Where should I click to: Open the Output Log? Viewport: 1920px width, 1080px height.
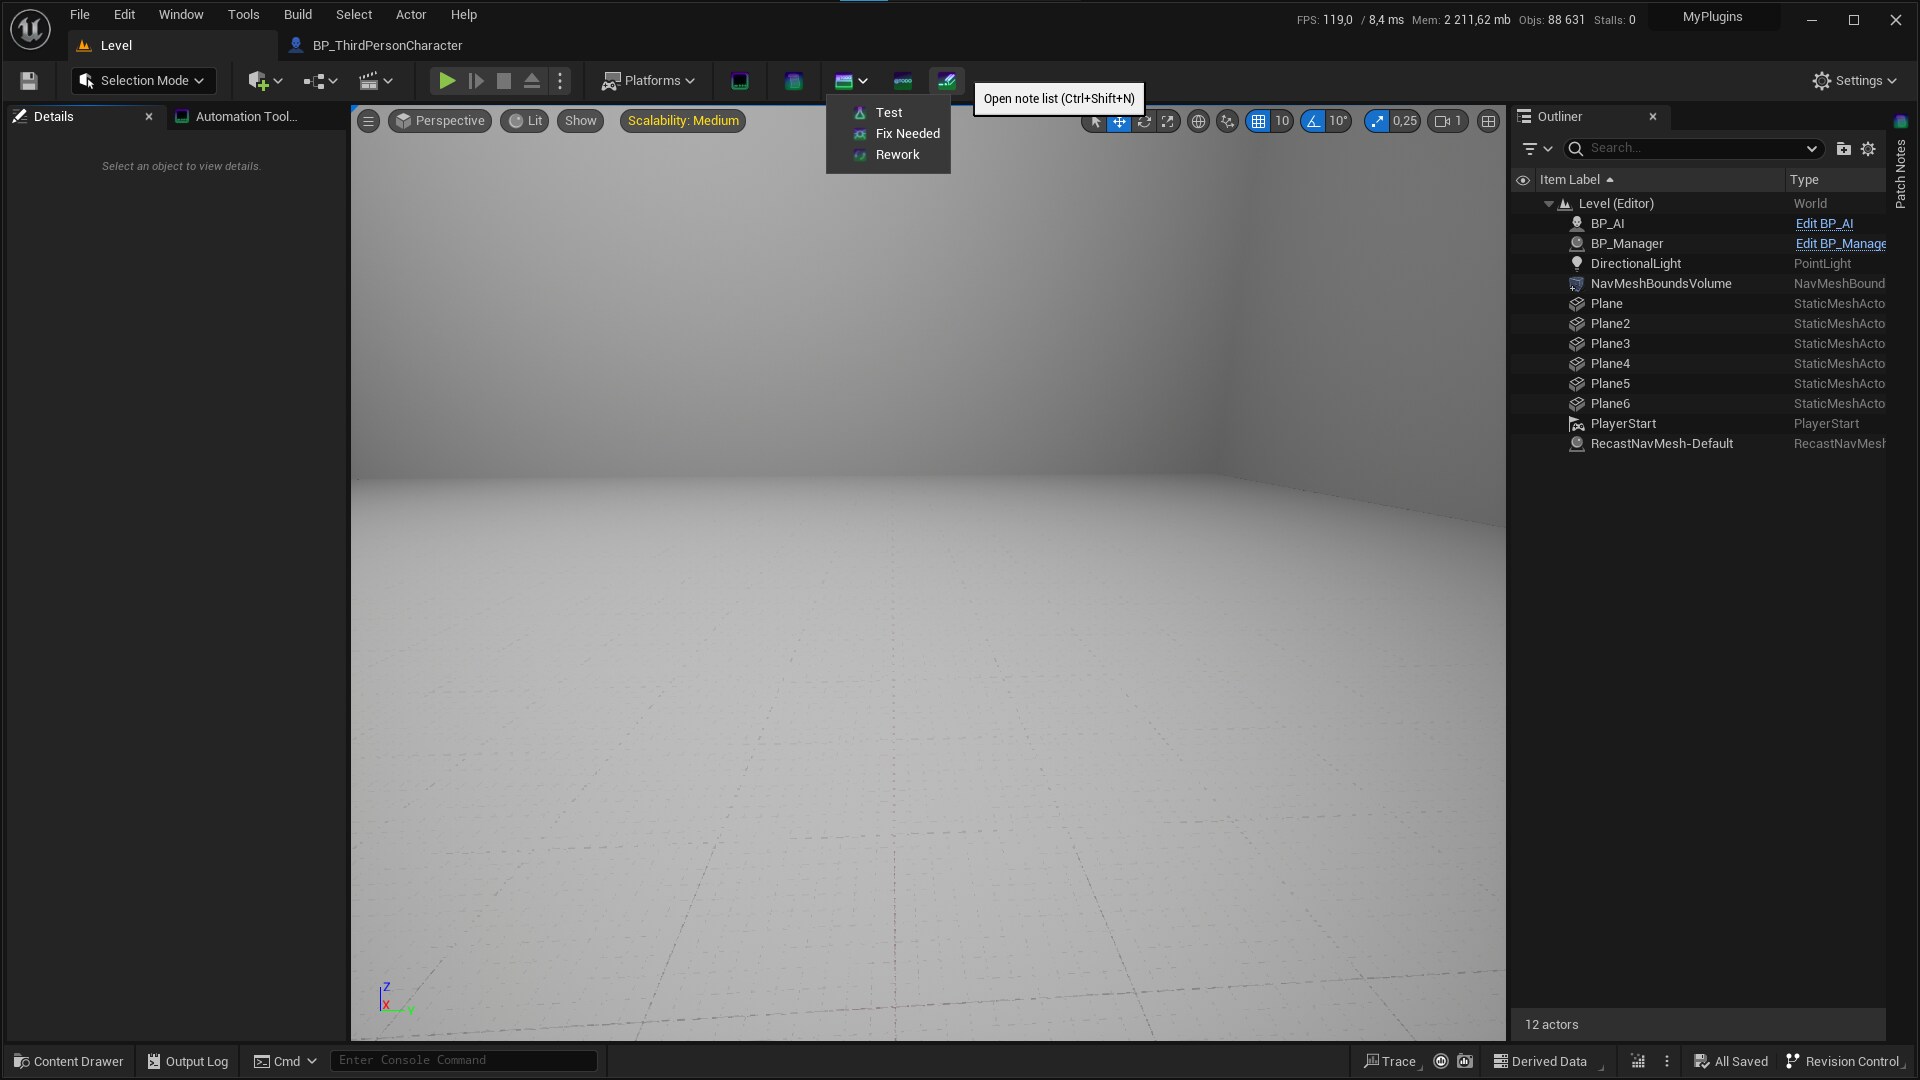point(188,1062)
